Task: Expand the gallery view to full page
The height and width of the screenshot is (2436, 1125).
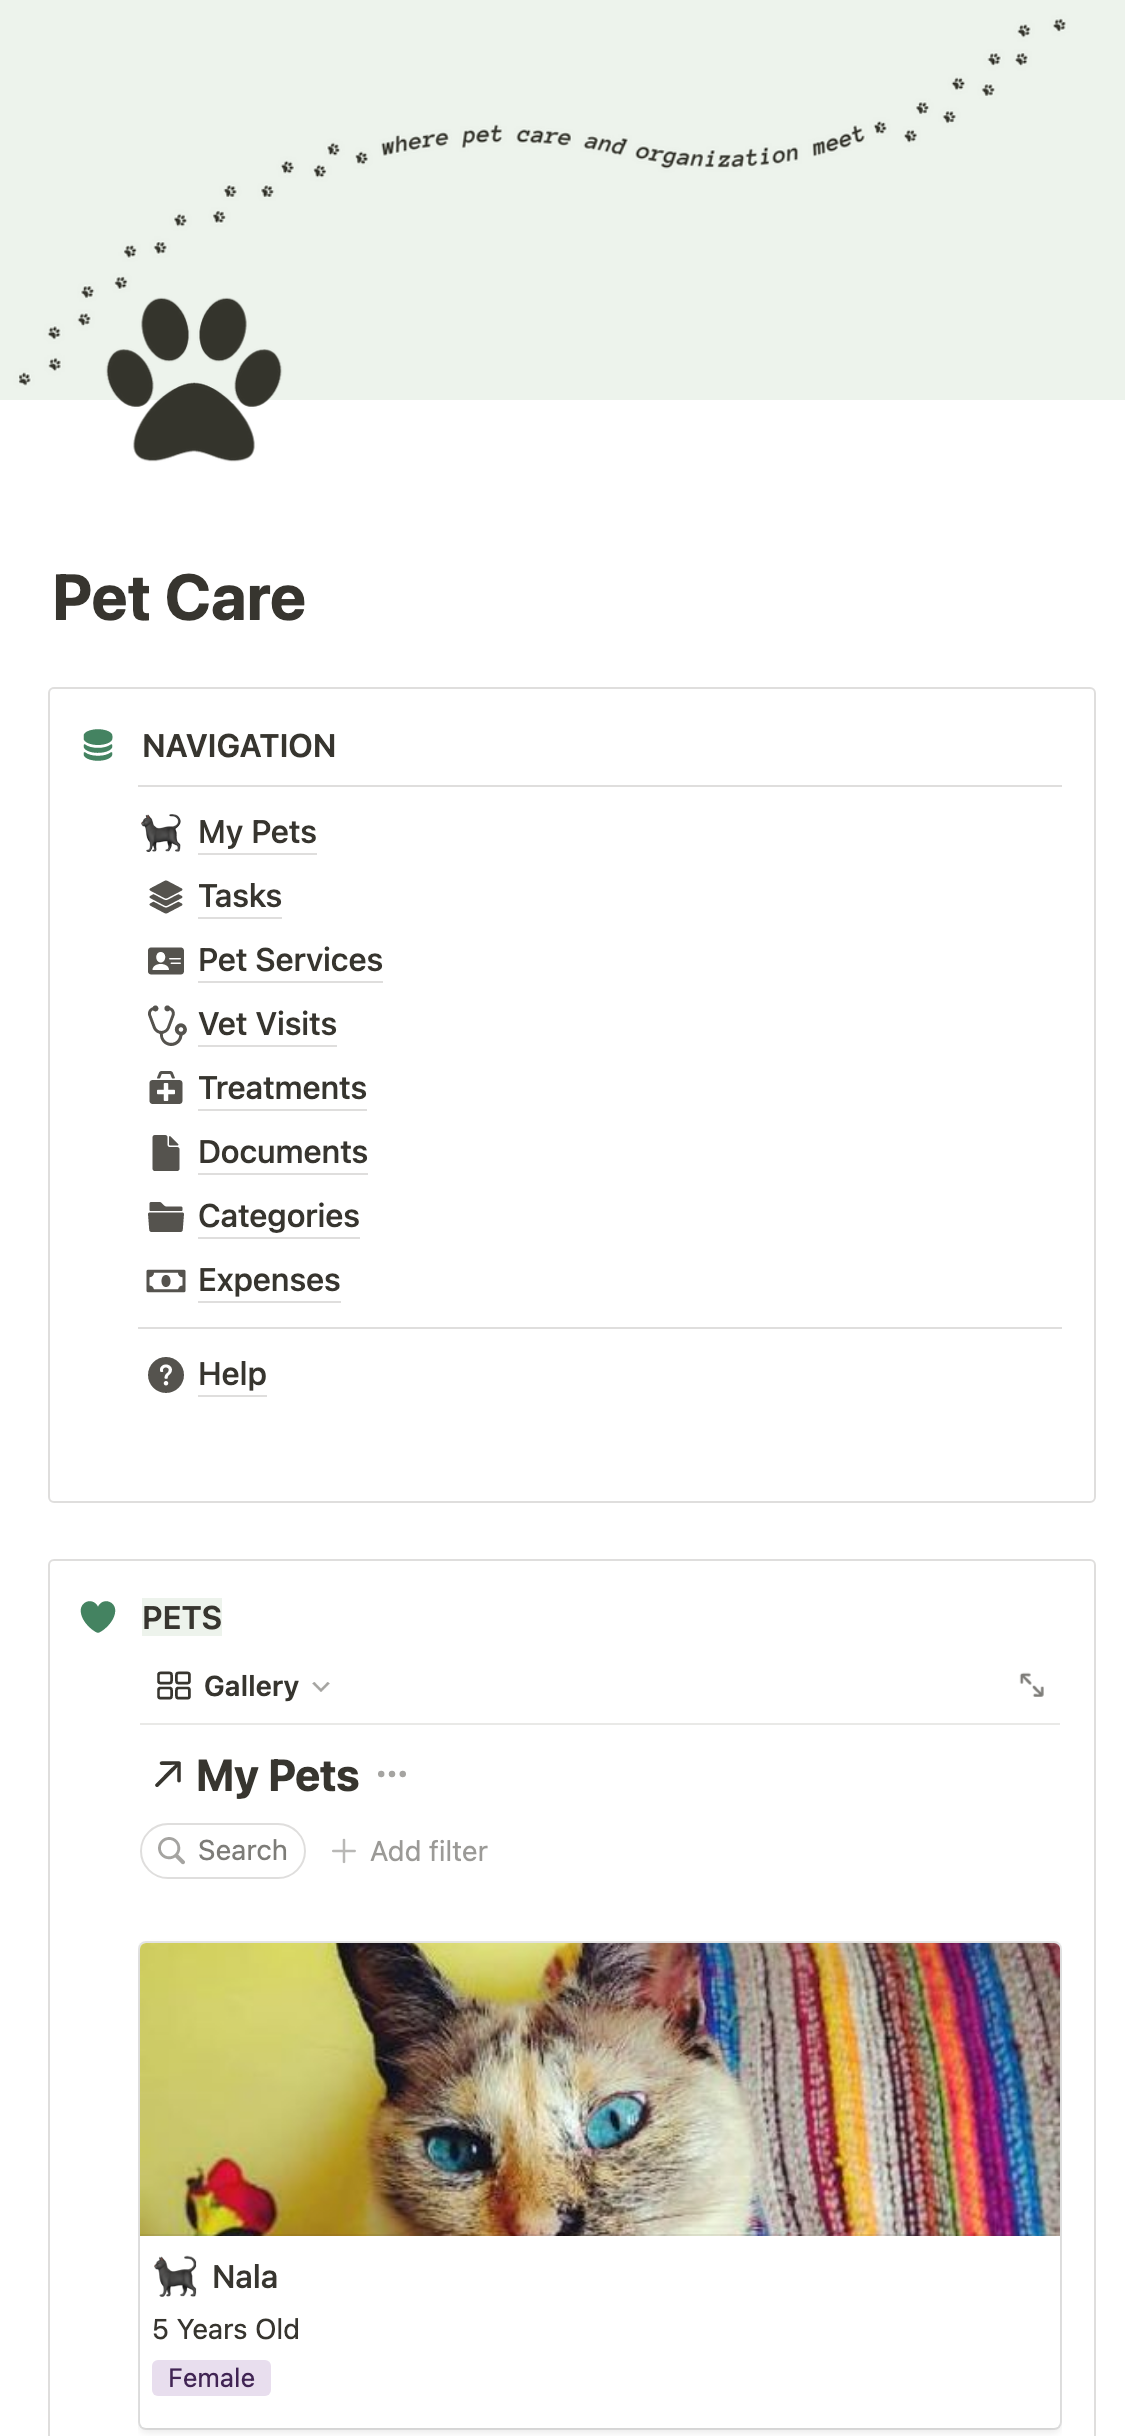Action: pyautogui.click(x=1031, y=1686)
